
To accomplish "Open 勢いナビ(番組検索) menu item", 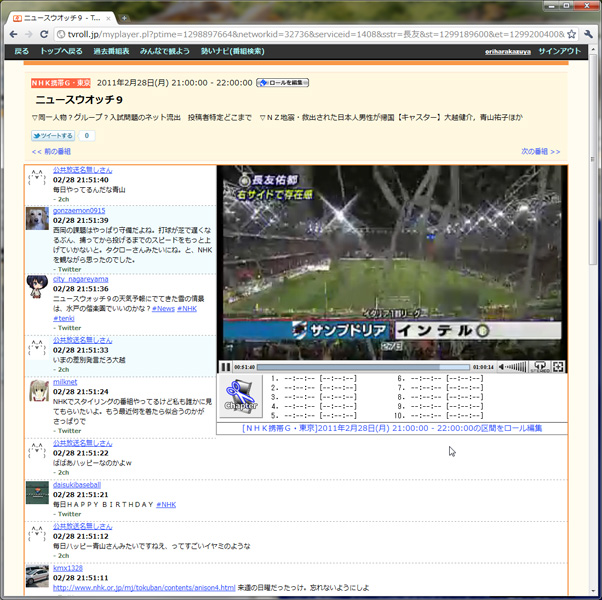I will click(x=232, y=51).
